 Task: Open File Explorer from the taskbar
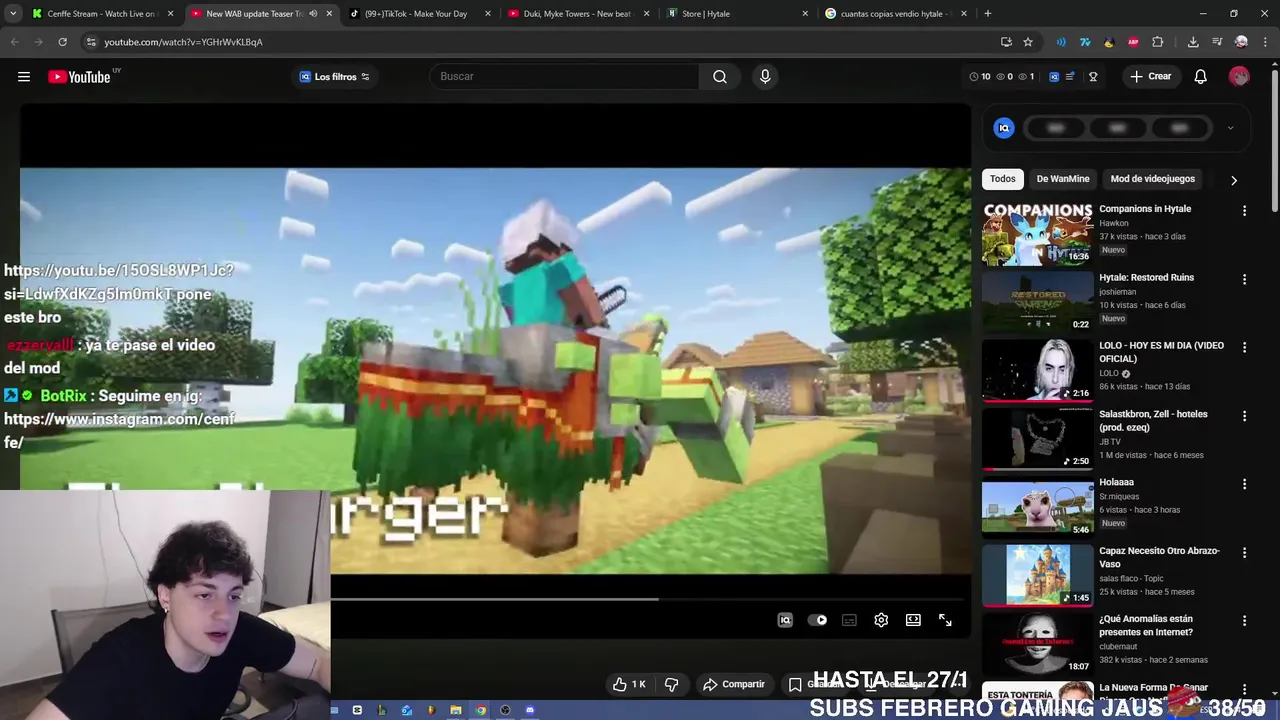pos(456,710)
